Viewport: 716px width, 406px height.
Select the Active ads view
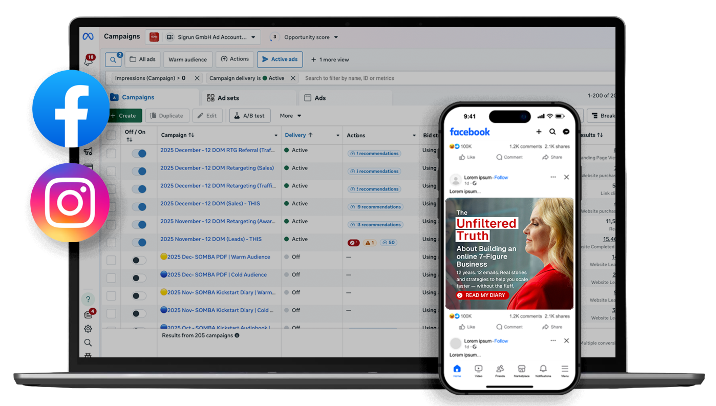[279, 59]
